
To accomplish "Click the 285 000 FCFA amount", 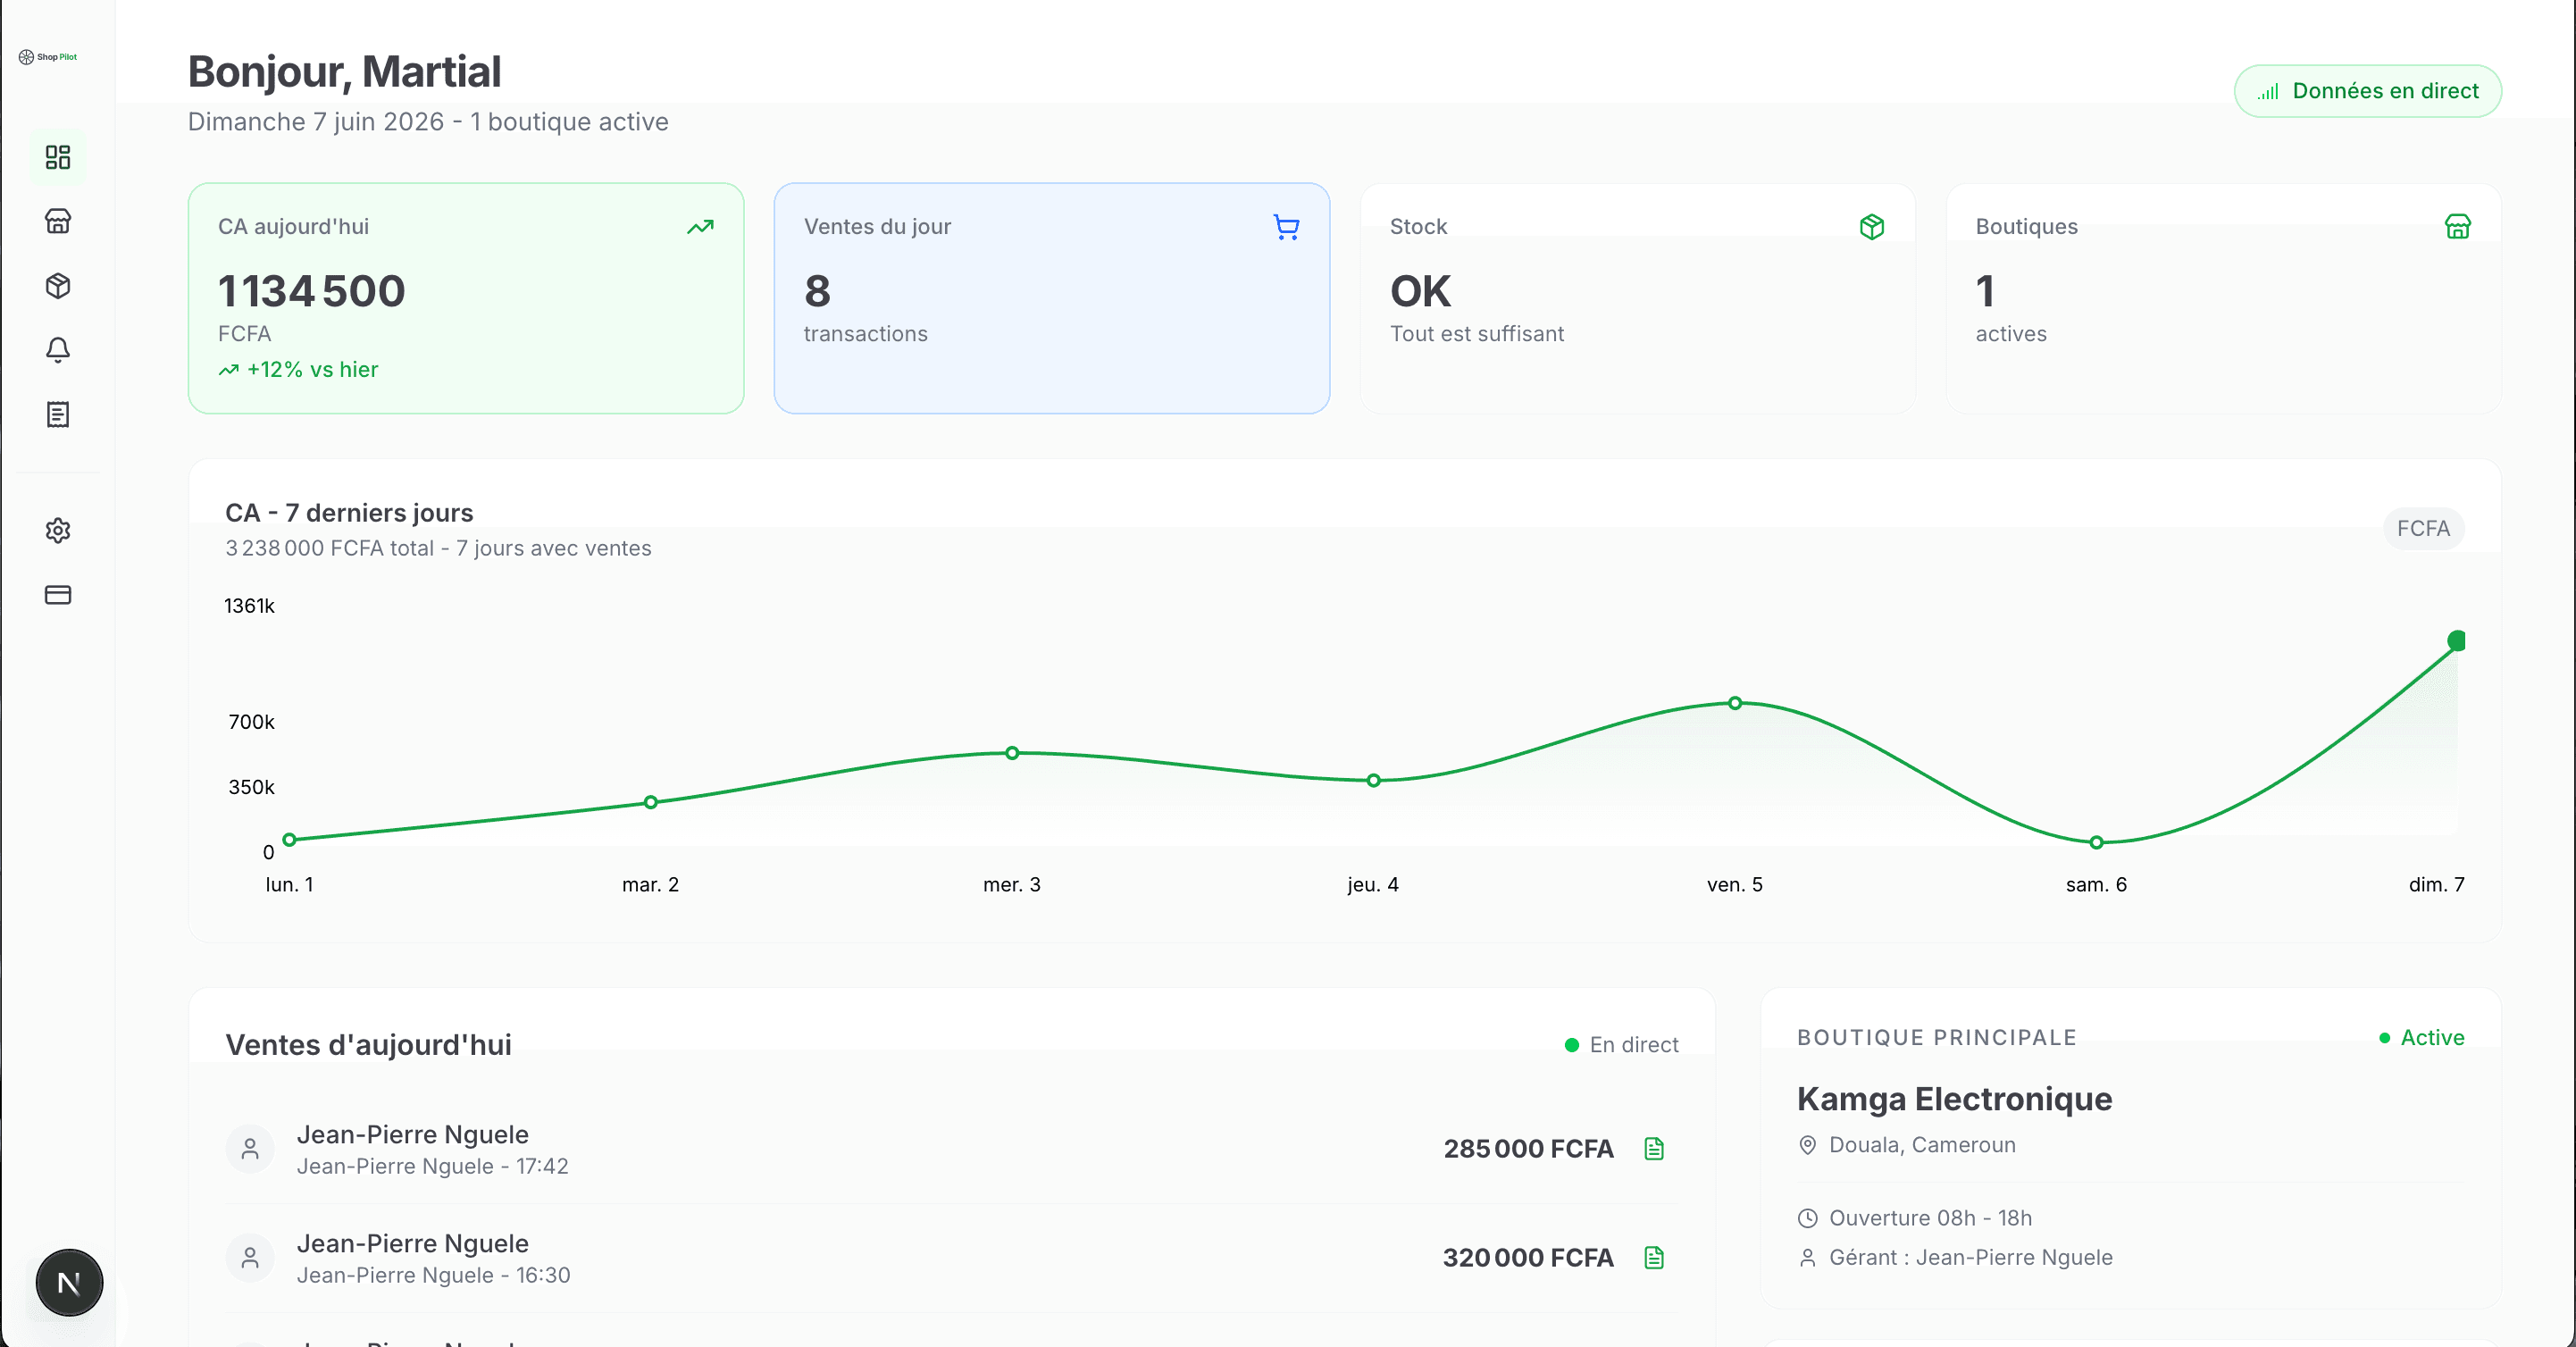I will [1528, 1149].
